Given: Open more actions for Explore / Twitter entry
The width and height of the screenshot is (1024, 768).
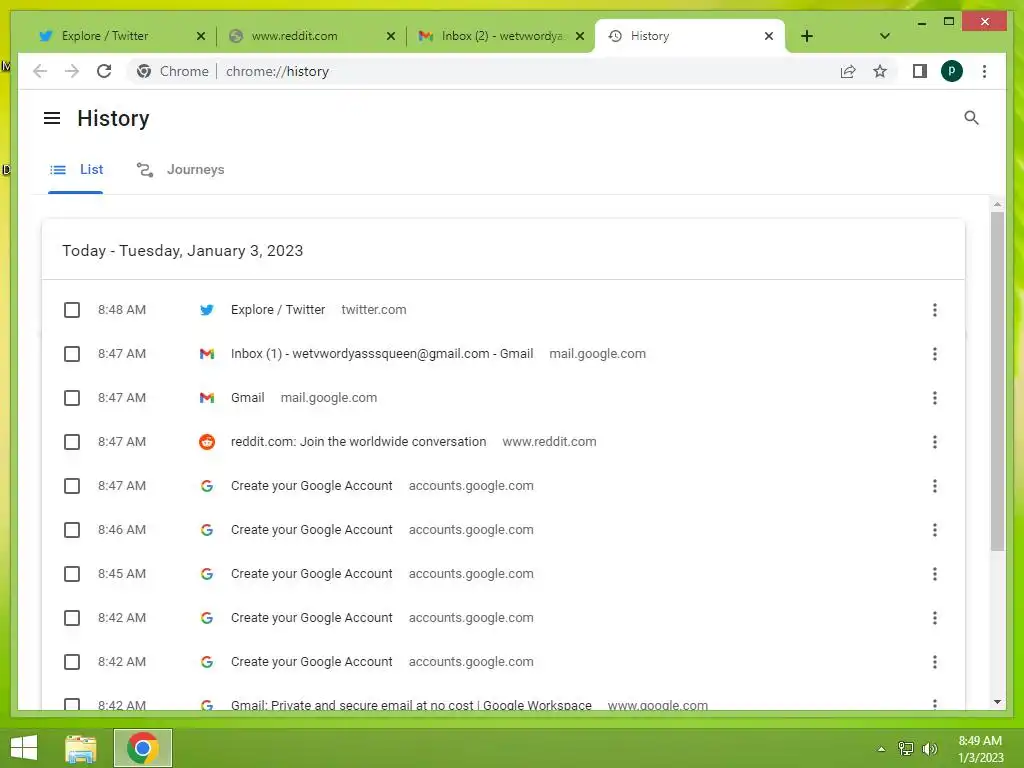Looking at the screenshot, I should tap(935, 310).
